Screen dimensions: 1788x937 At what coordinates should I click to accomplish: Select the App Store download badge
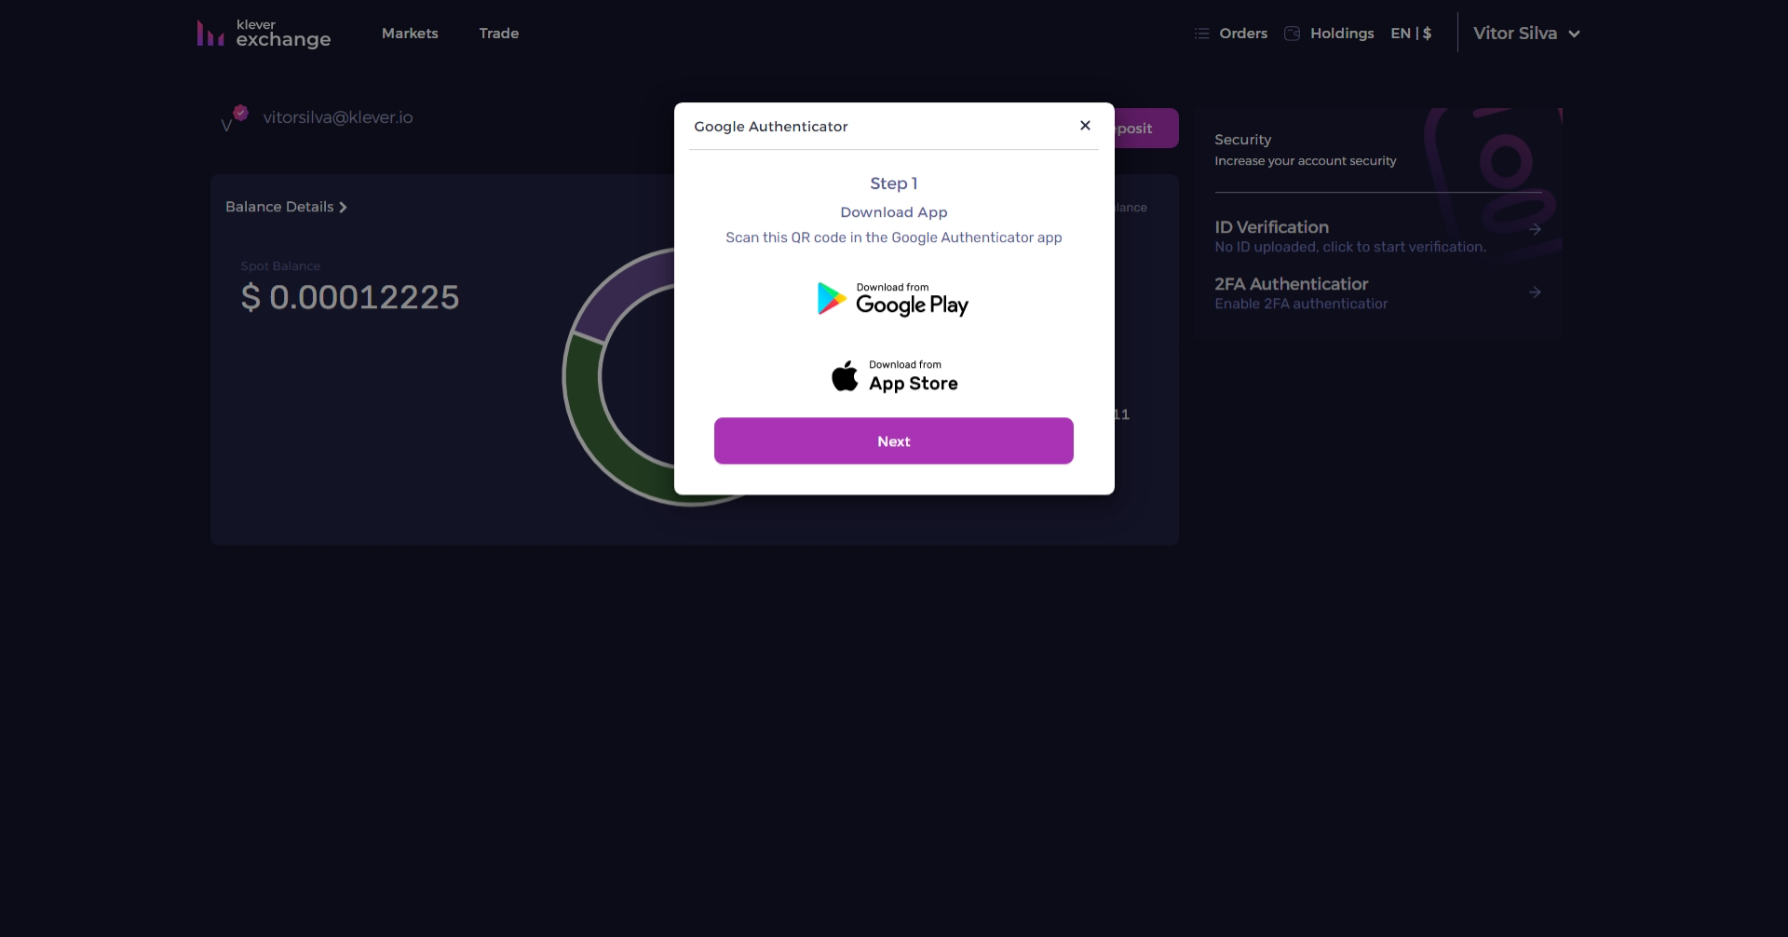click(x=893, y=375)
